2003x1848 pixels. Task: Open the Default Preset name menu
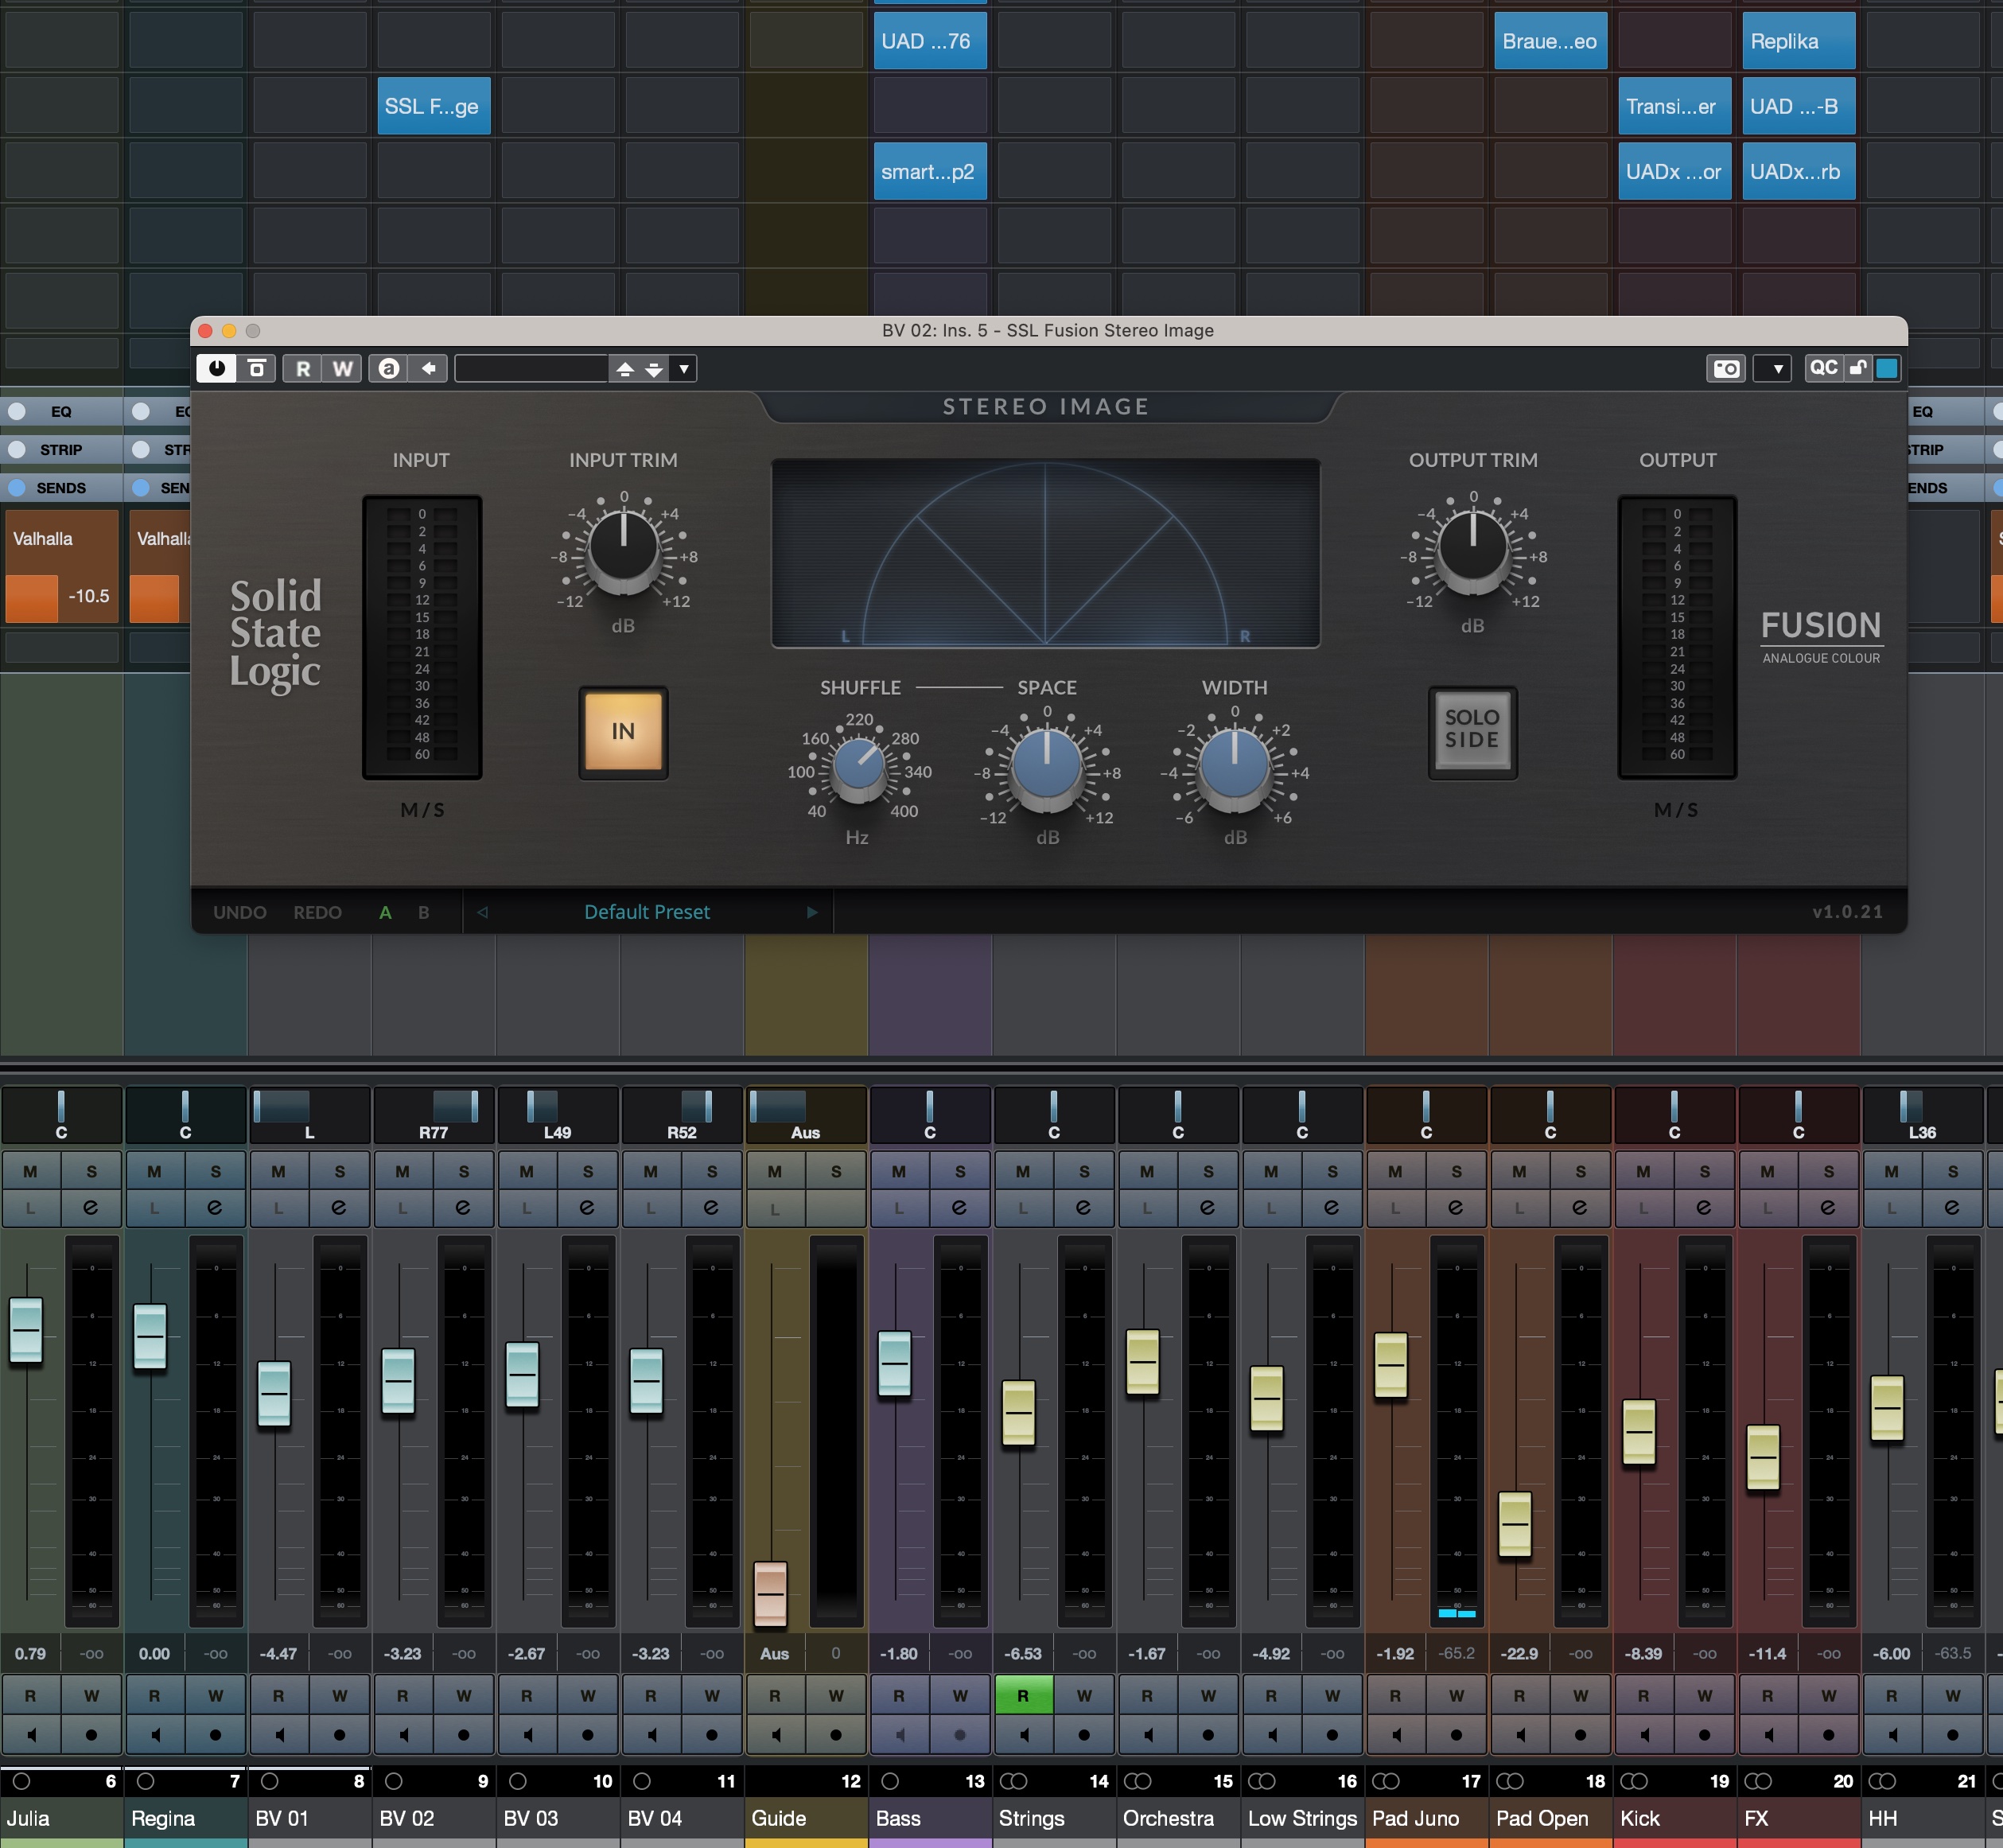pos(647,912)
